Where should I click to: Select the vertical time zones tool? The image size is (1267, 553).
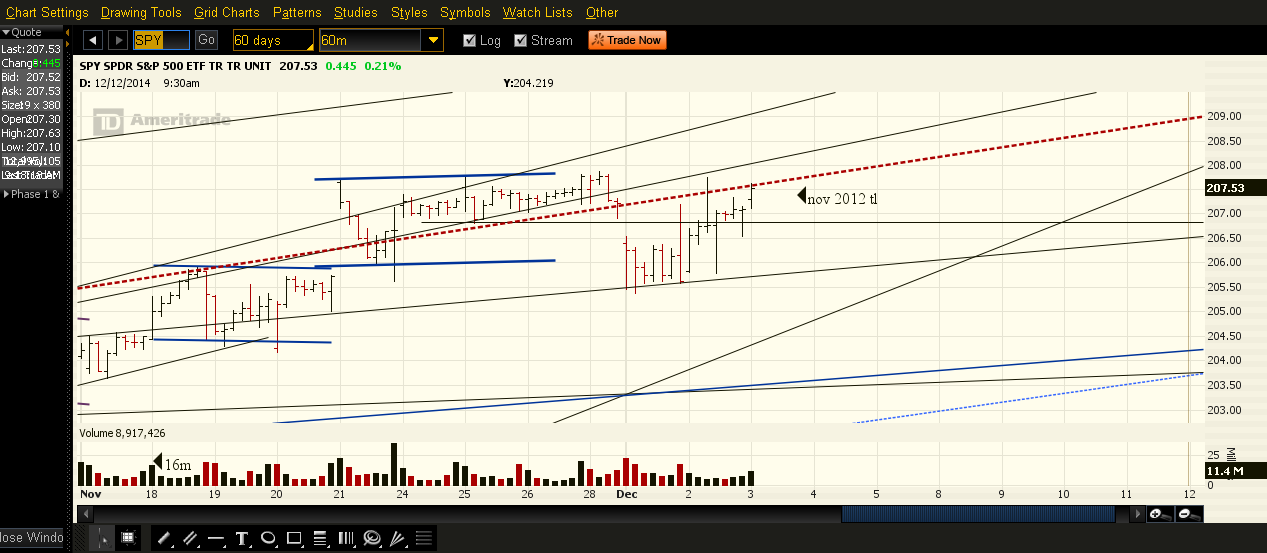(346, 538)
